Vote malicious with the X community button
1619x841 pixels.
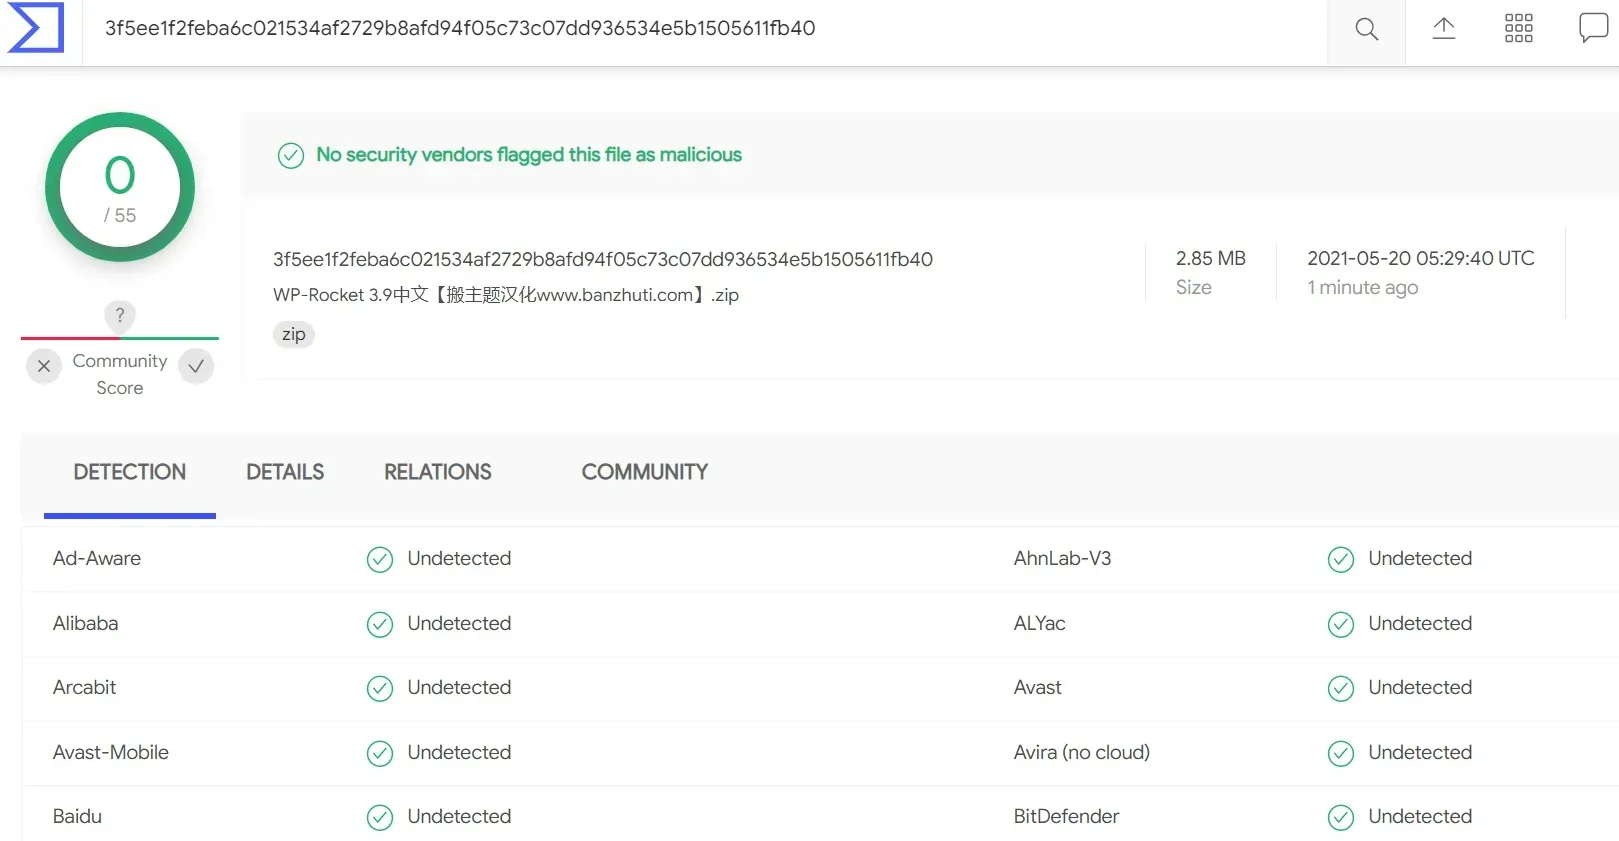tap(44, 366)
